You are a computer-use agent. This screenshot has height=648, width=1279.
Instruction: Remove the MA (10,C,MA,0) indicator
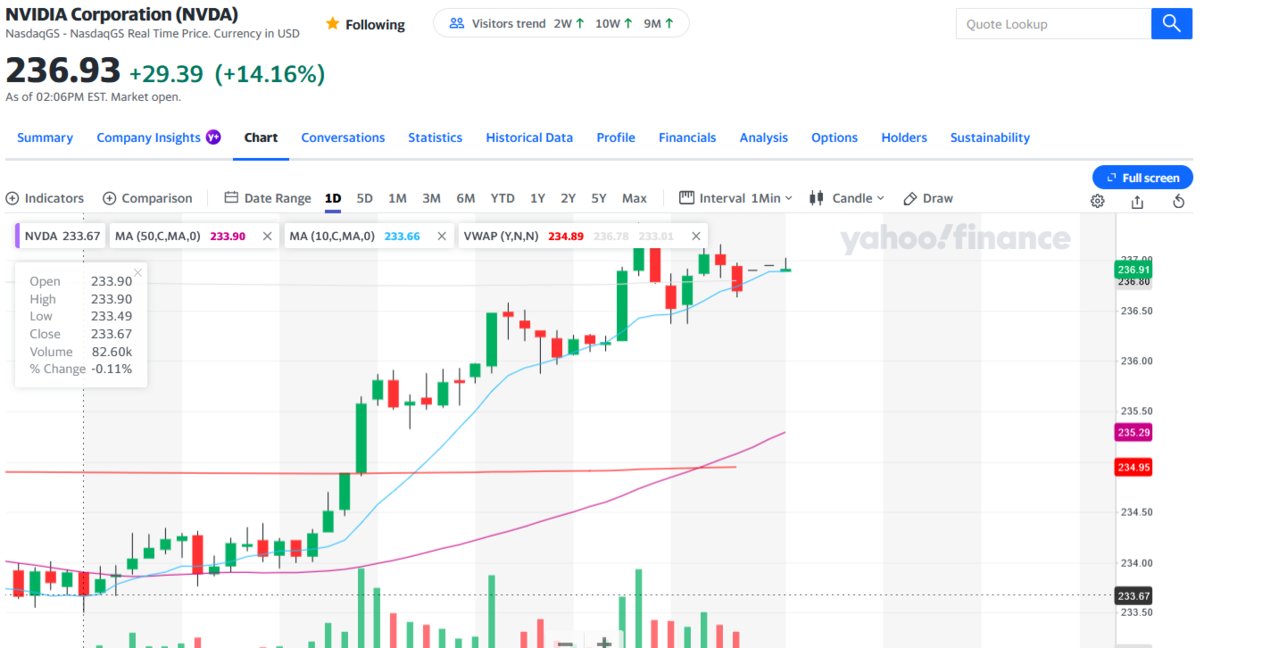[441, 236]
